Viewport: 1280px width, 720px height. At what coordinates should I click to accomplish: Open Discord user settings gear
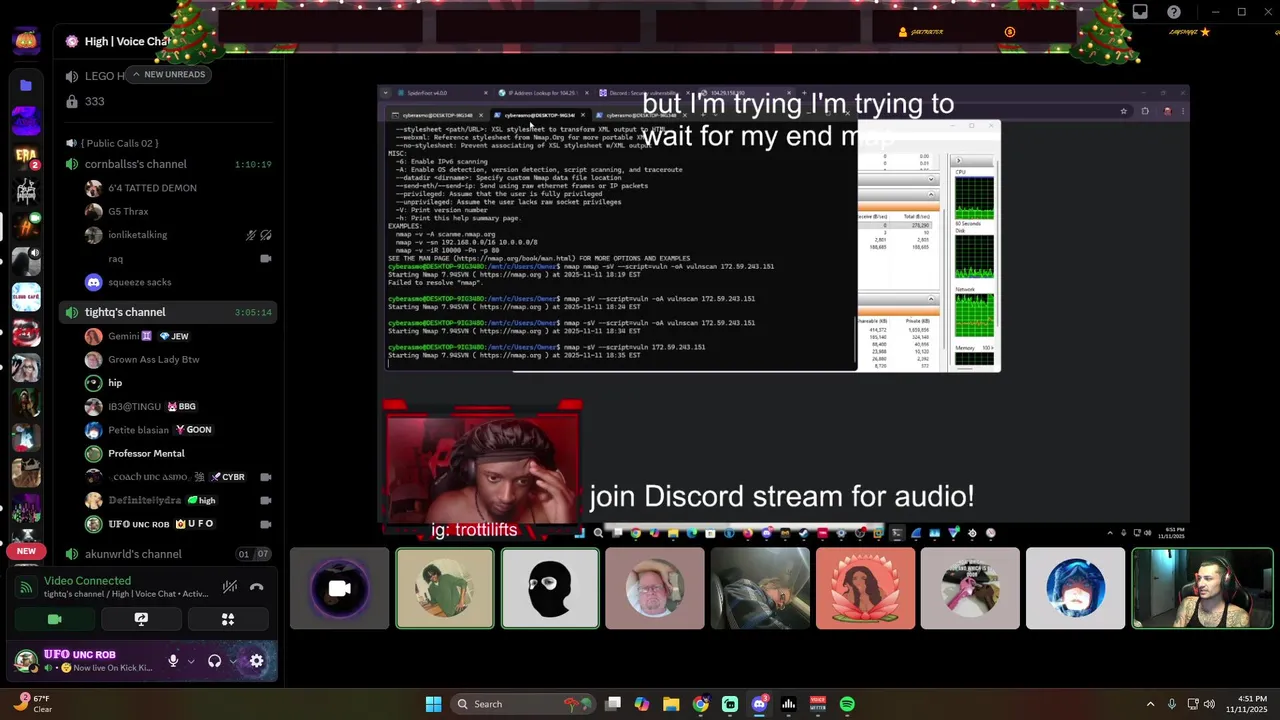coord(257,661)
